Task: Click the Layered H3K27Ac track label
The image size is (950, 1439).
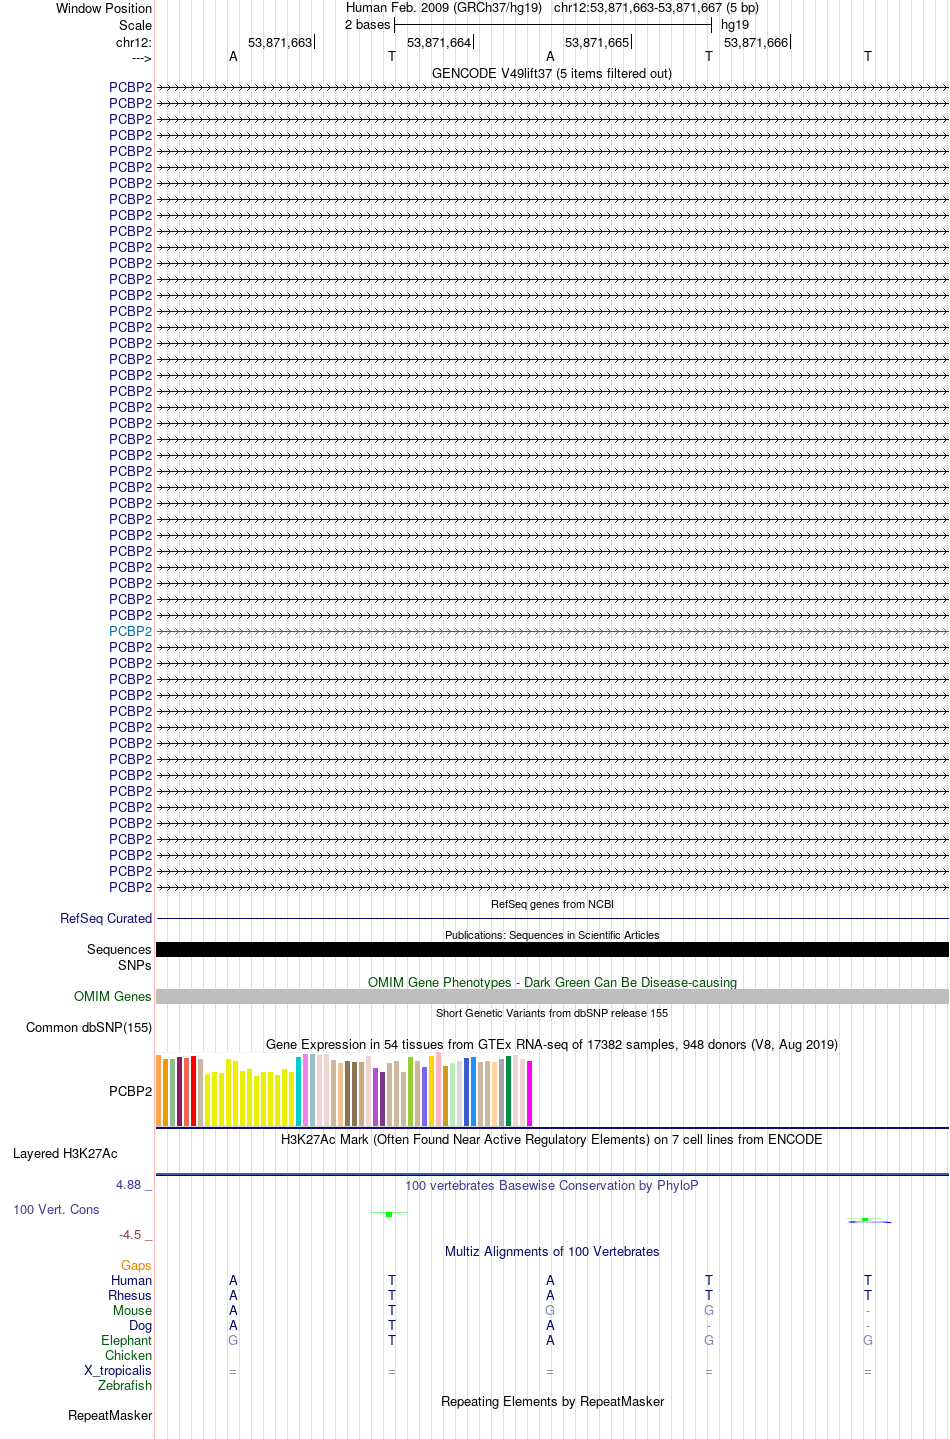Action: [65, 1153]
